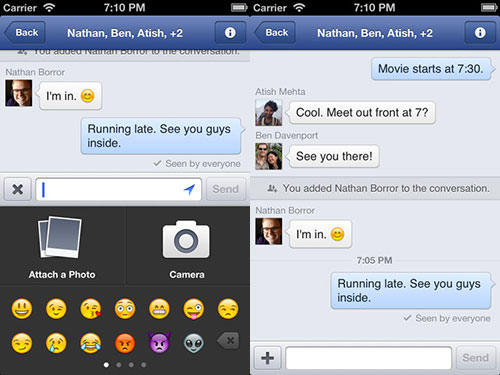Tap 'You added Nathan Borror' notice, right screen
The width and height of the screenshot is (500, 375).
(x=375, y=188)
